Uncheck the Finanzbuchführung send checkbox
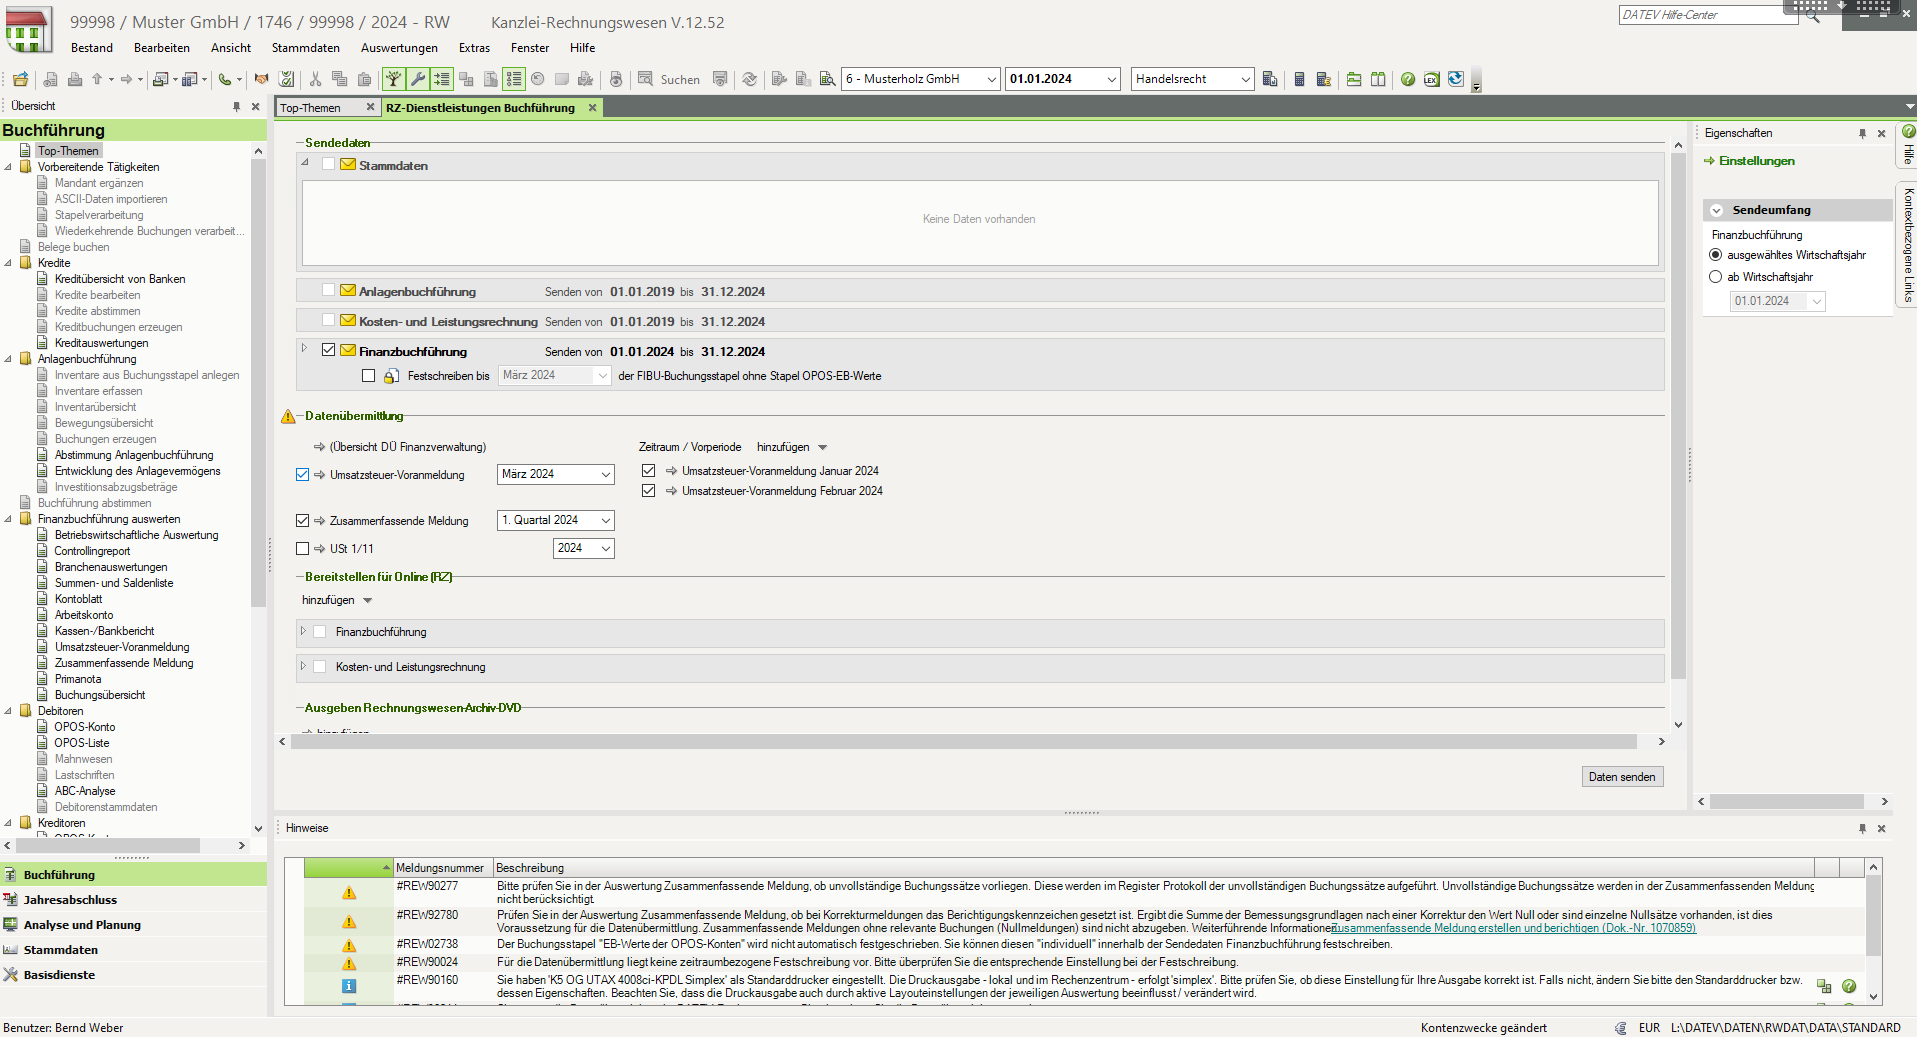Image resolution: width=1917 pixels, height=1037 pixels. click(x=328, y=350)
